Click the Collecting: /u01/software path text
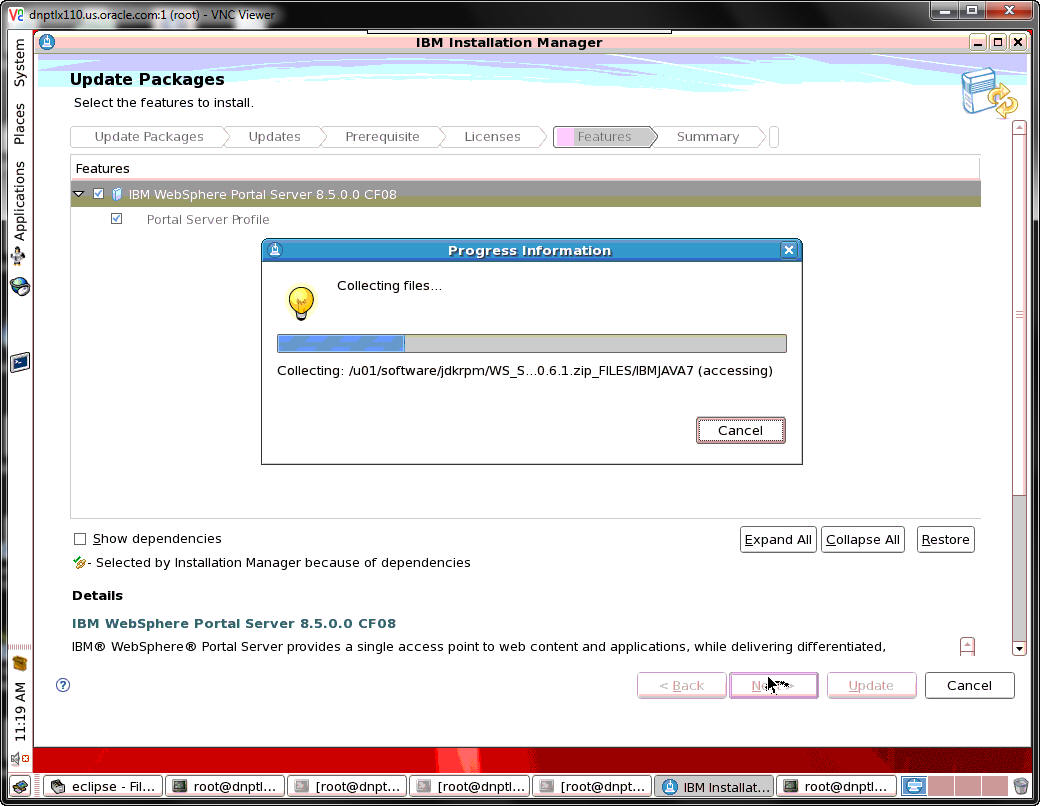The width and height of the screenshot is (1040, 806). tap(525, 370)
